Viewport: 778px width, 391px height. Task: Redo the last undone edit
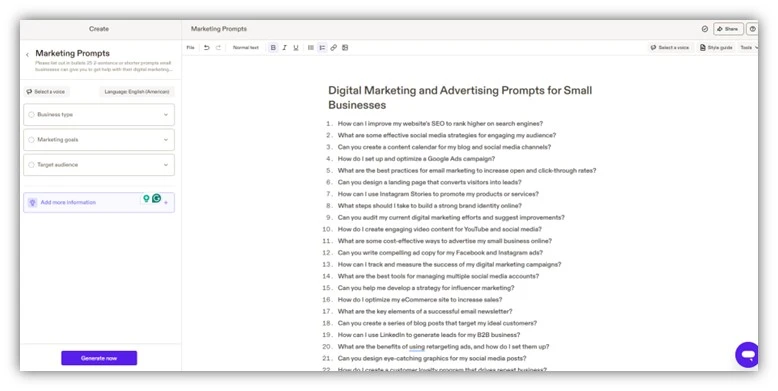pyautogui.click(x=218, y=48)
